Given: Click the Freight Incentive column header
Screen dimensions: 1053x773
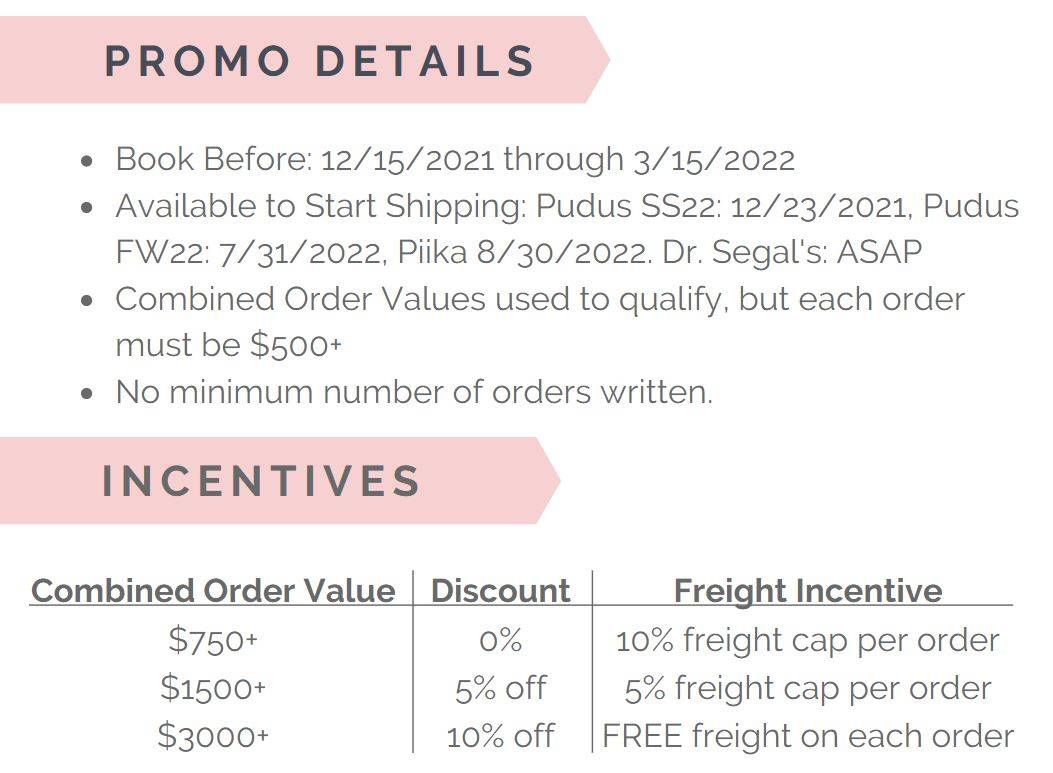Looking at the screenshot, I should (x=808, y=591).
